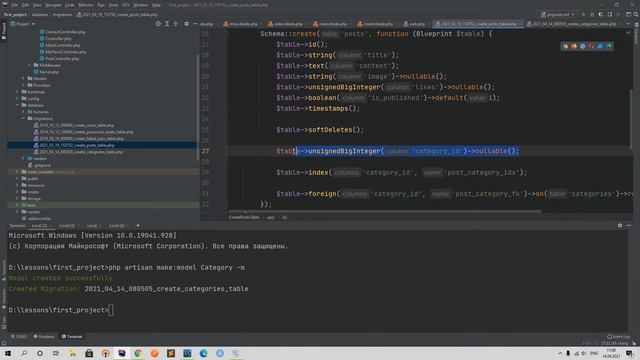Click the collapse all icon in Project panel
This screenshot has width=640, height=360.
click(176, 24)
